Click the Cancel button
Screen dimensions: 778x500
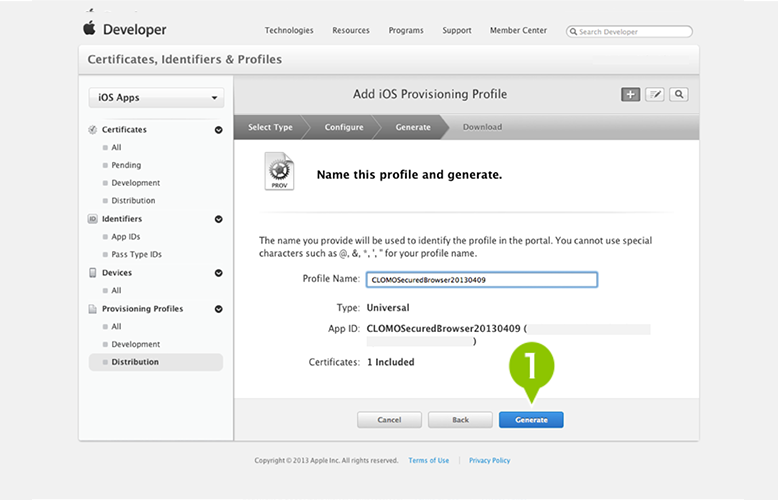click(389, 420)
